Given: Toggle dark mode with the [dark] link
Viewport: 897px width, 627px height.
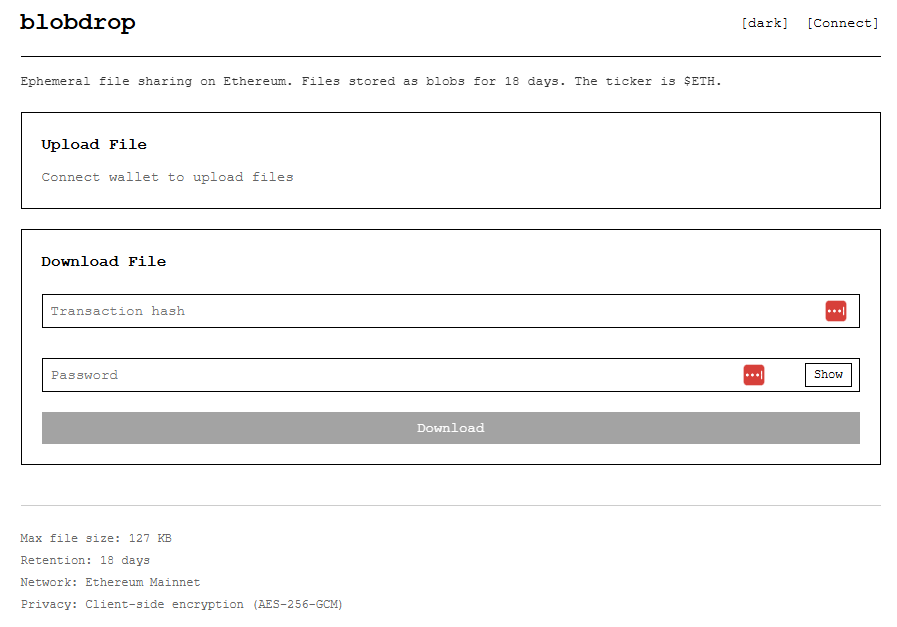Looking at the screenshot, I should [x=764, y=23].
